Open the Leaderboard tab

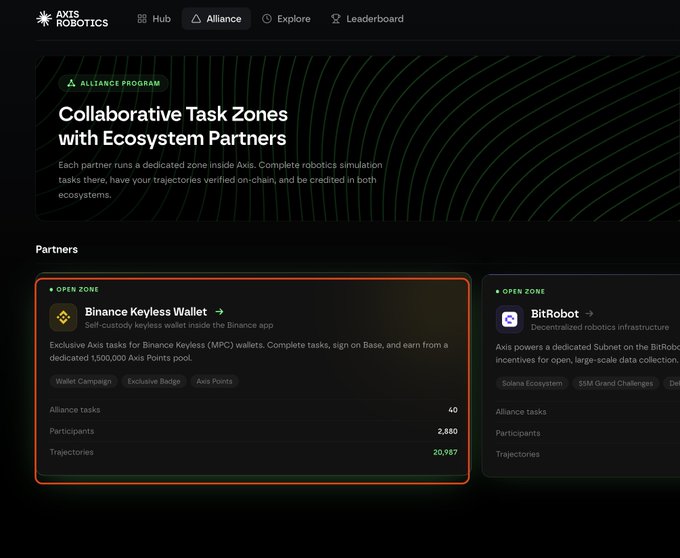pyautogui.click(x=367, y=19)
